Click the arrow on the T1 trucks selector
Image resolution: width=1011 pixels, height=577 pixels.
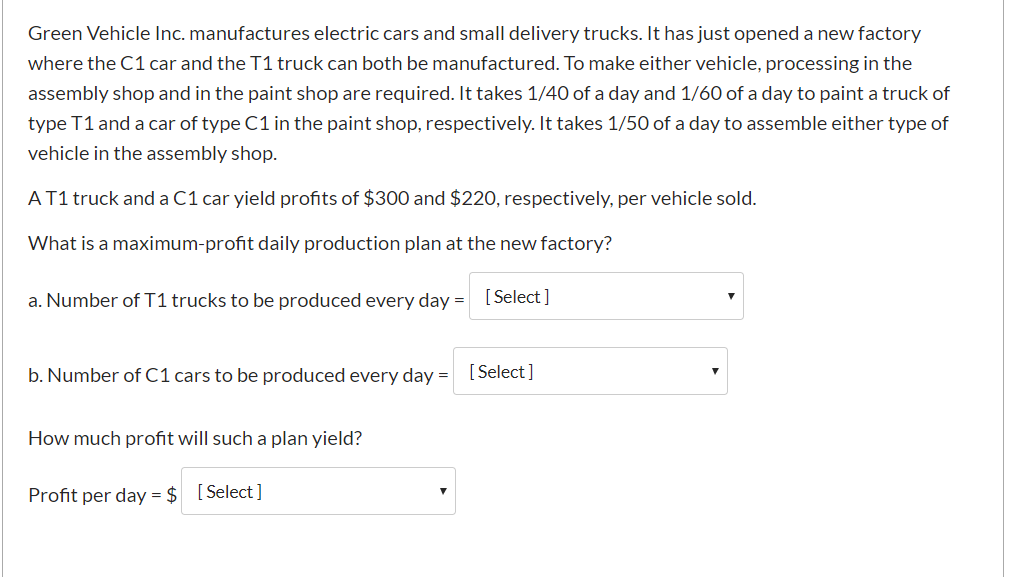click(x=731, y=295)
